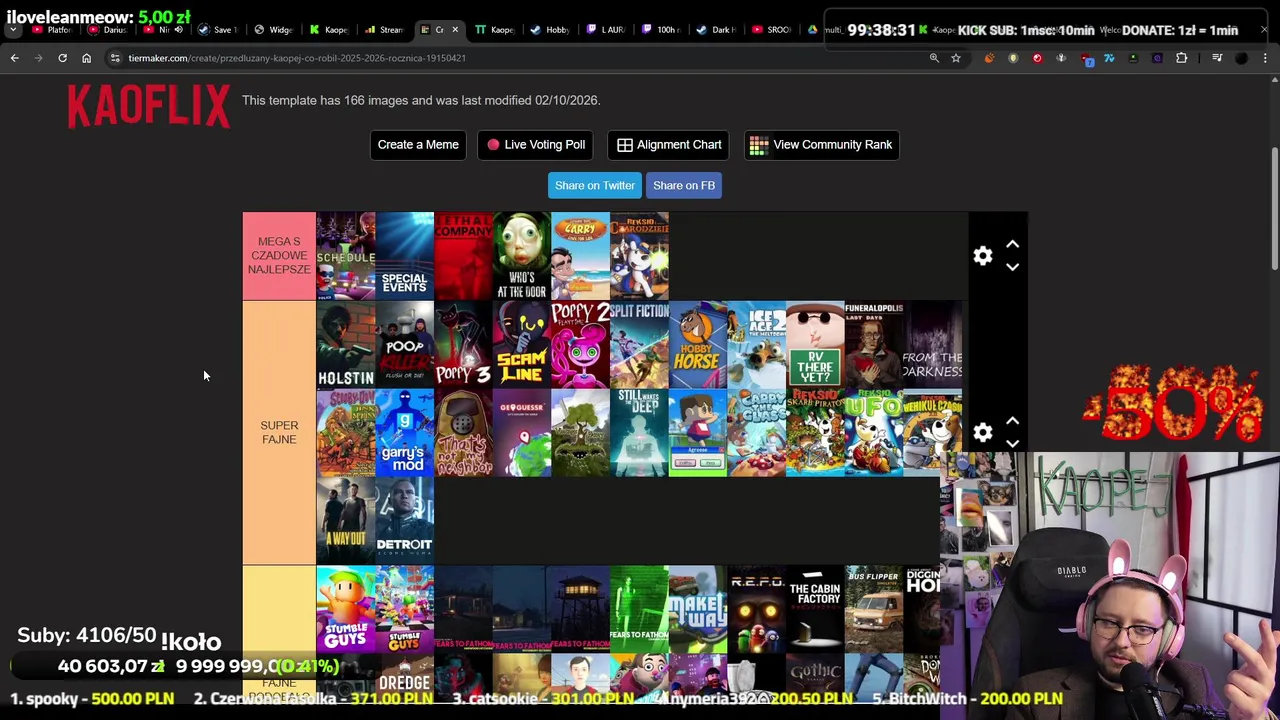Screen dimensions: 1280x720
Task: Reload the tiermaker page
Action: click(62, 58)
